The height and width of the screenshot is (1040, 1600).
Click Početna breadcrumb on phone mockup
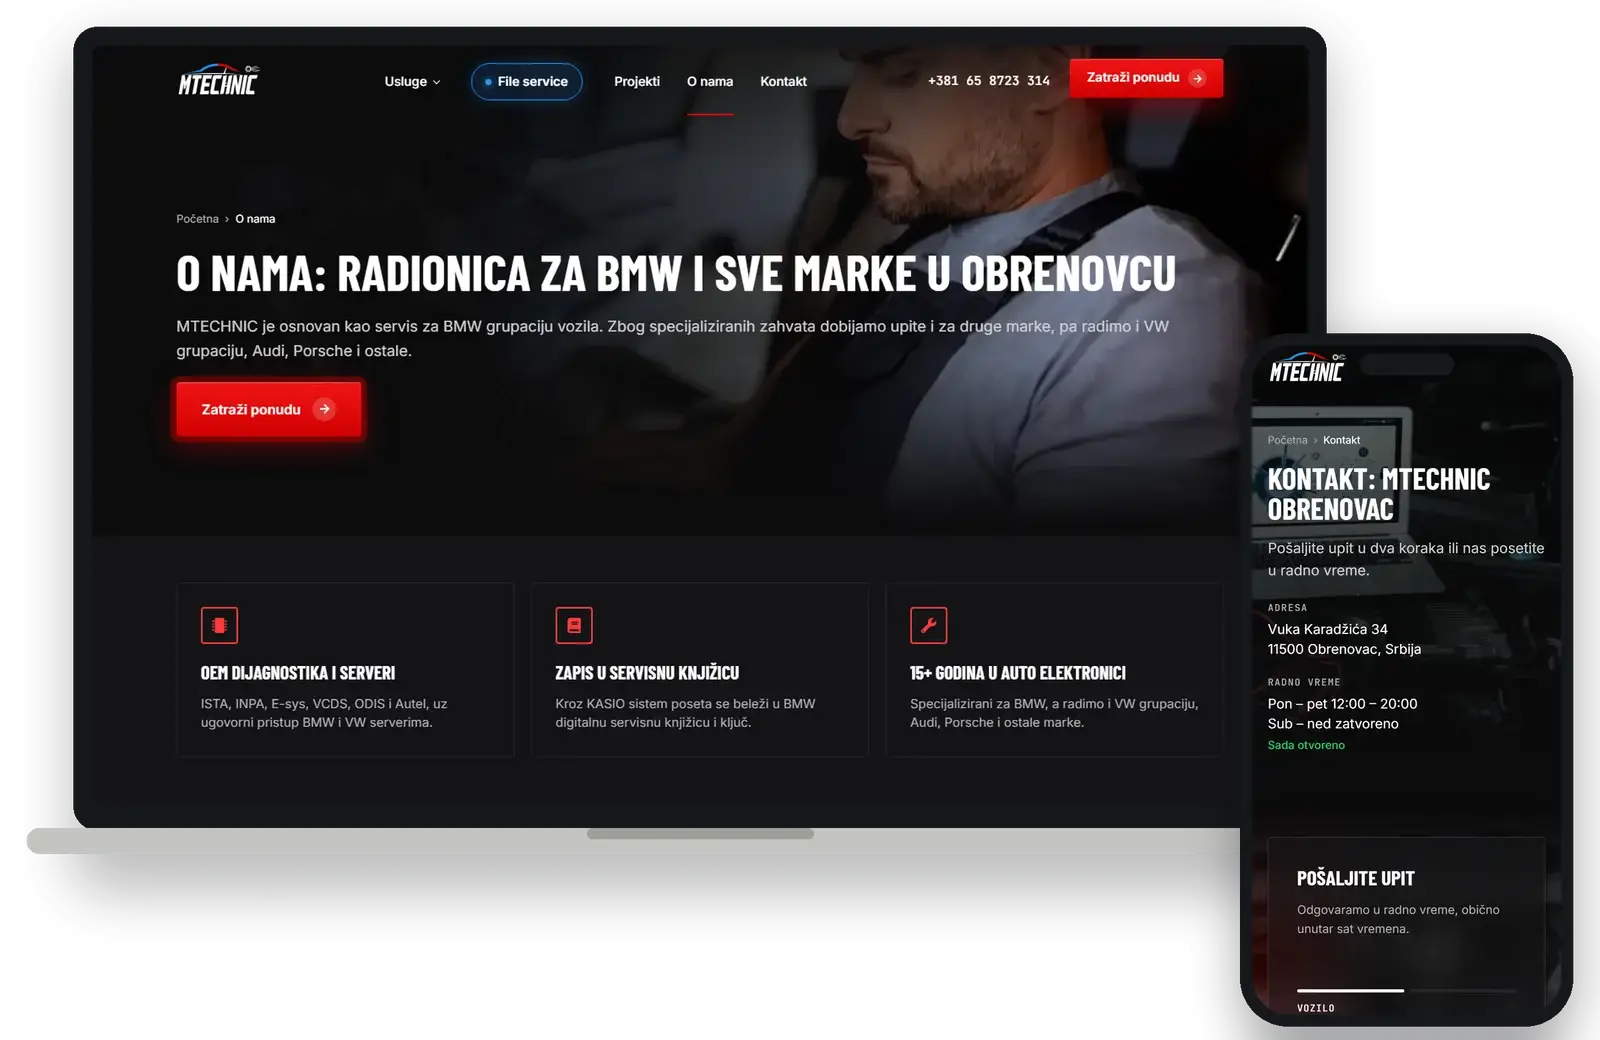pyautogui.click(x=1287, y=440)
